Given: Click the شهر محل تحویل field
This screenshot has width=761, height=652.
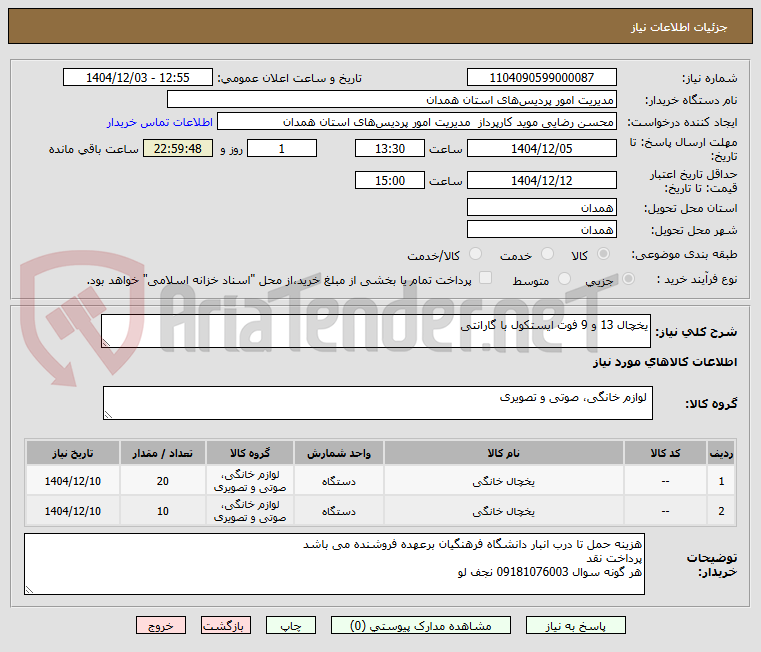Looking at the screenshot, I should click(542, 230).
